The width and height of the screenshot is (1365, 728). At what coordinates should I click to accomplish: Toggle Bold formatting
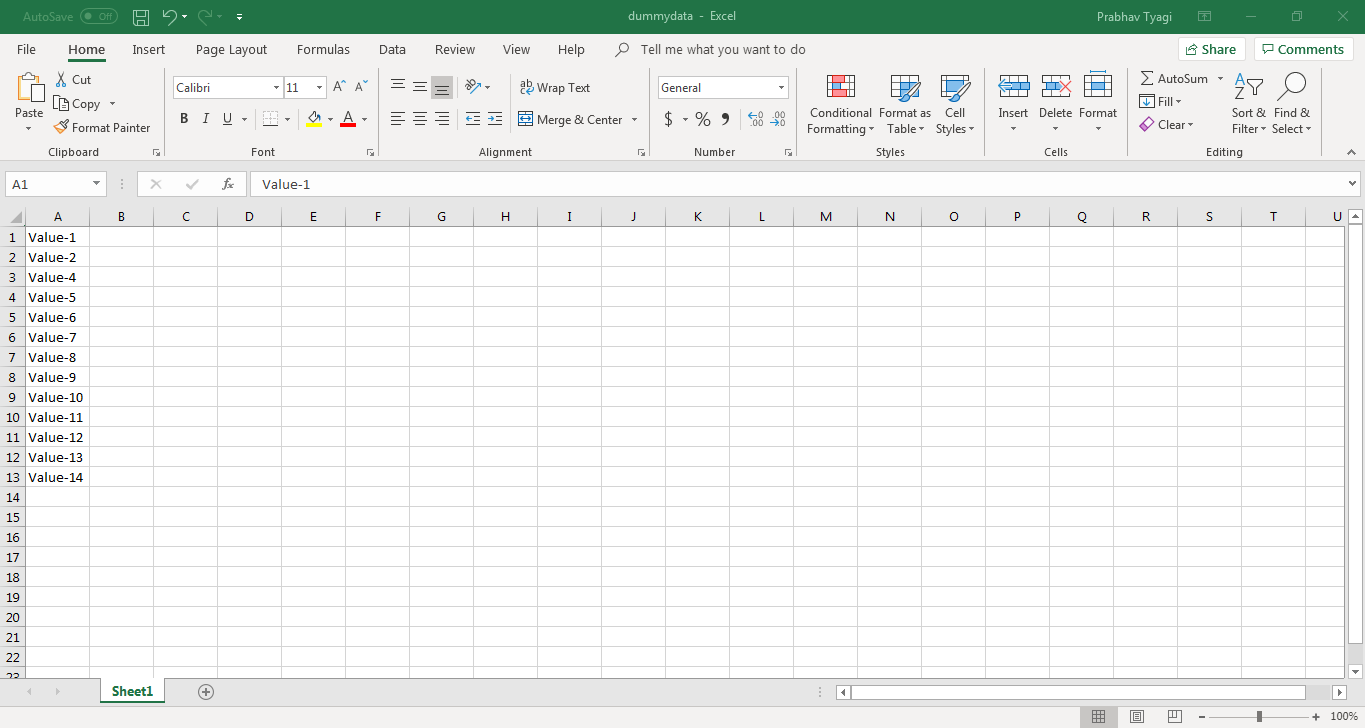coord(184,119)
